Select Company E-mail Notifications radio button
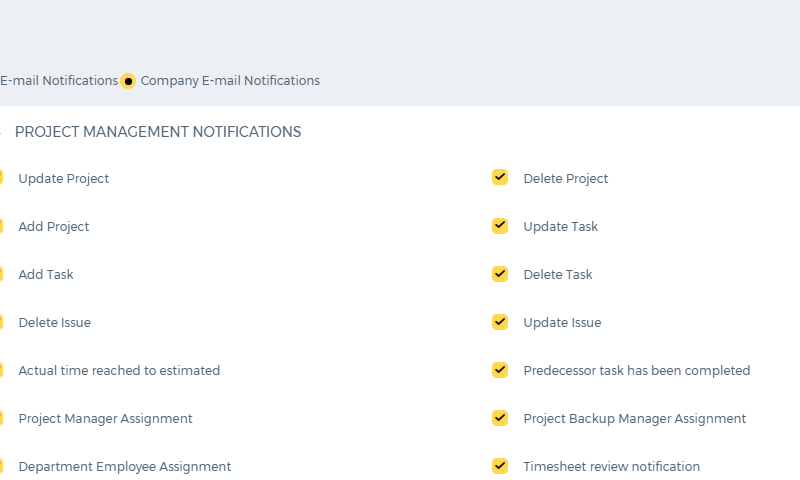800x480 pixels. tap(128, 81)
